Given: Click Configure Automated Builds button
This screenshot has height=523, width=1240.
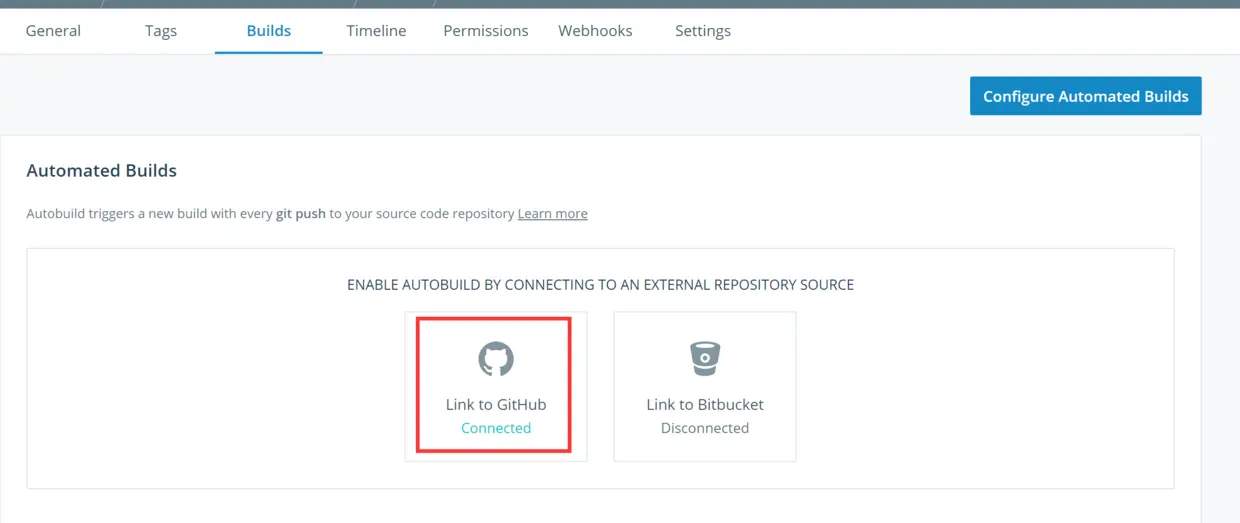Looking at the screenshot, I should [1085, 96].
